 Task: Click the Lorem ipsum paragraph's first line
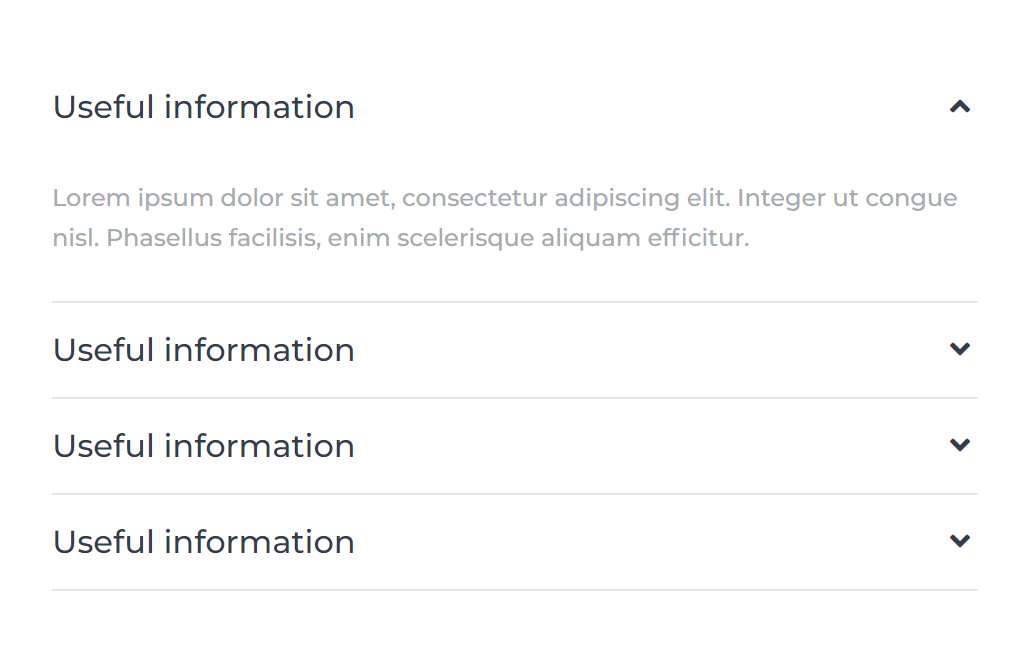(504, 198)
